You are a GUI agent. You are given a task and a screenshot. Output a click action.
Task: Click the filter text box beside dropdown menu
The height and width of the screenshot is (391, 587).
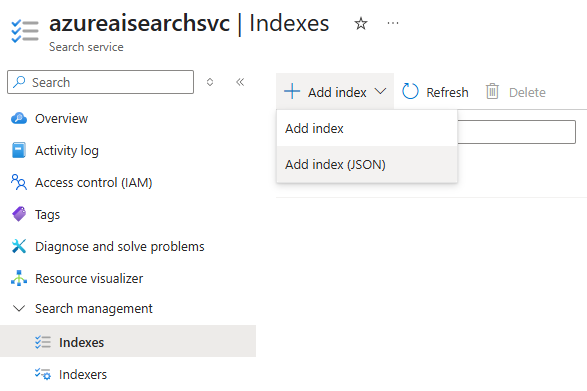click(x=517, y=132)
